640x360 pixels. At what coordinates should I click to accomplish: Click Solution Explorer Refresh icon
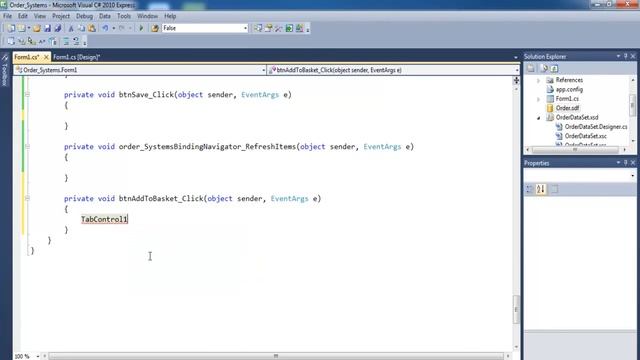pos(554,69)
